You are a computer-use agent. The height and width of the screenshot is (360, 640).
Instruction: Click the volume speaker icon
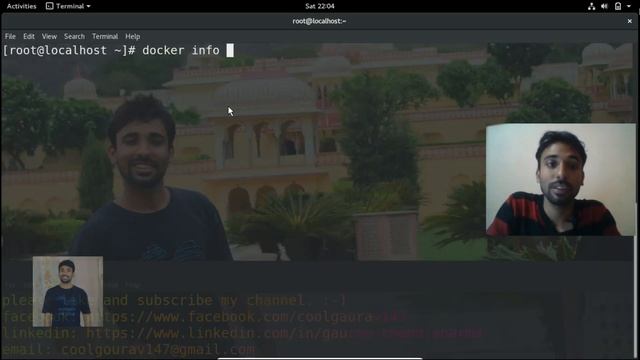coord(604,6)
